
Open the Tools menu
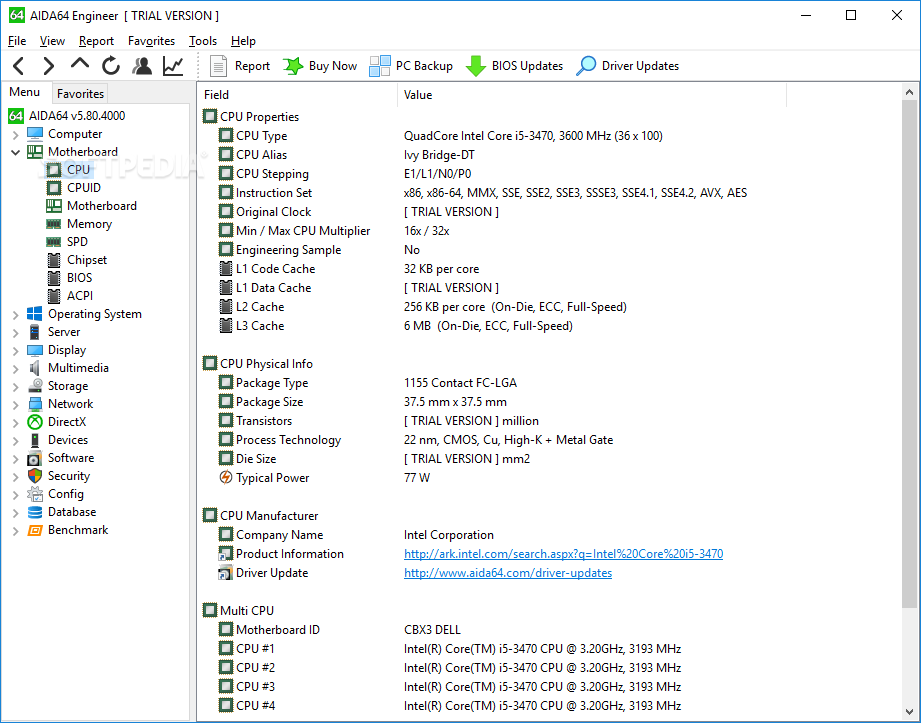(203, 41)
